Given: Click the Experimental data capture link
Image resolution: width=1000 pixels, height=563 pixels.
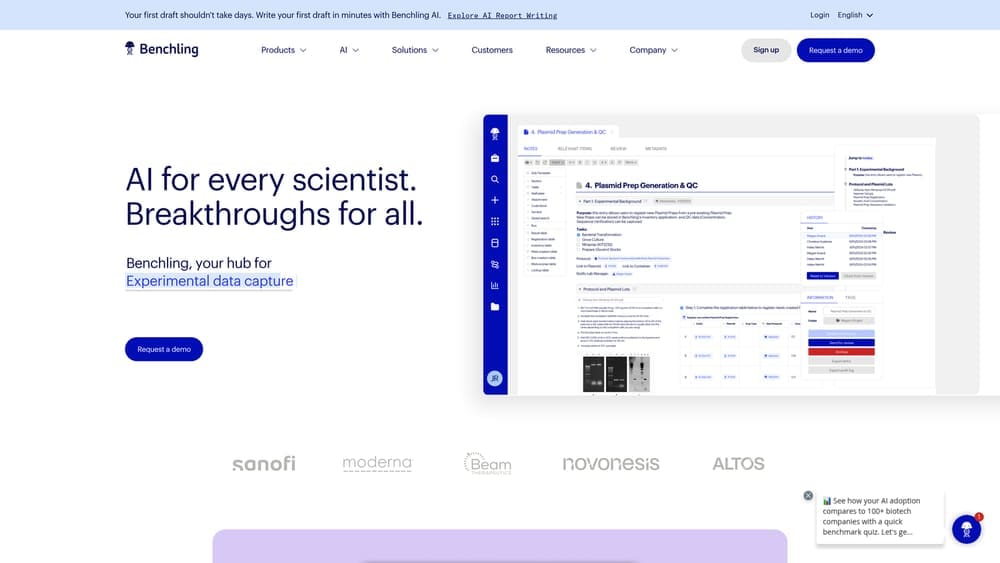Looking at the screenshot, I should pos(210,281).
